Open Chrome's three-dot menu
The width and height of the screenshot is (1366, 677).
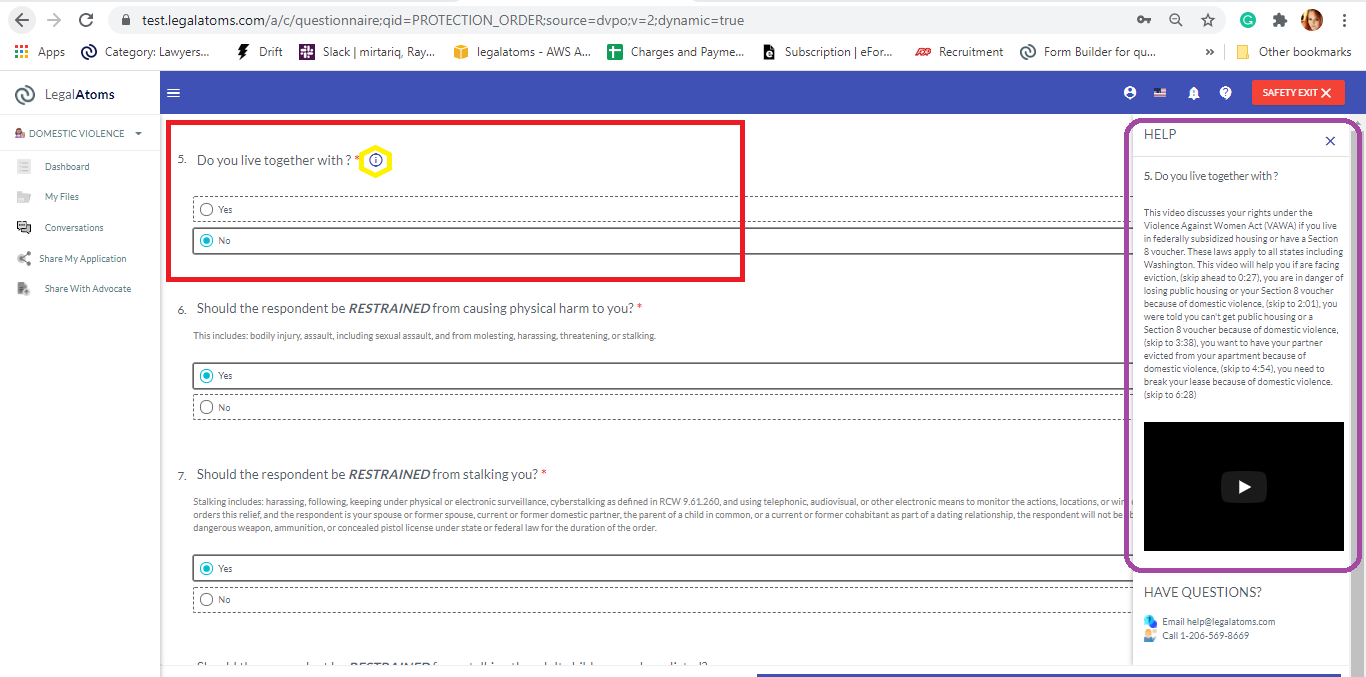[x=1347, y=20]
